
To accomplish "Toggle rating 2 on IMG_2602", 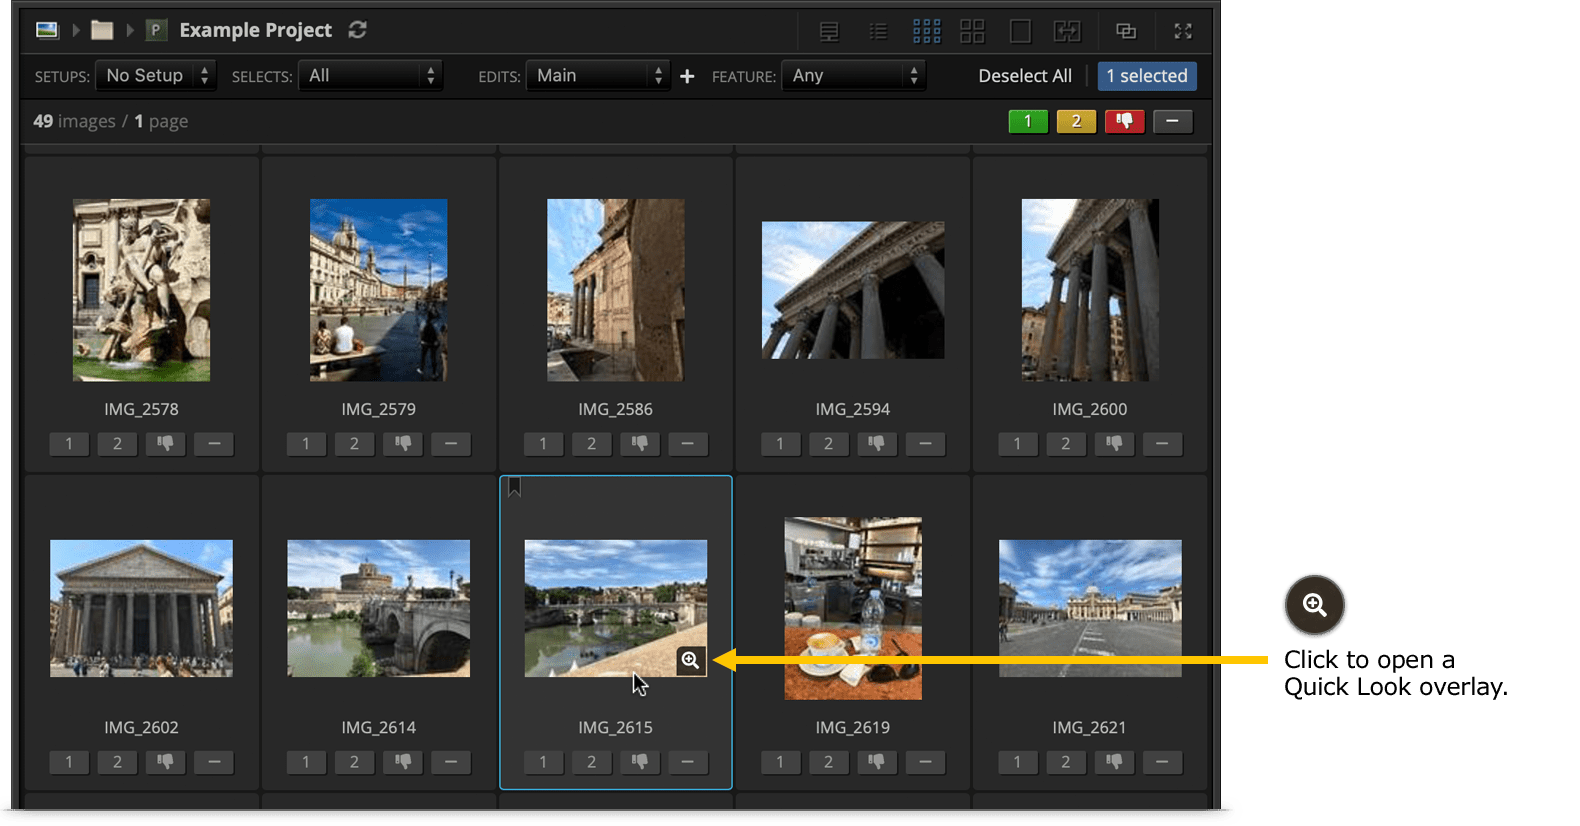I will [x=117, y=762].
